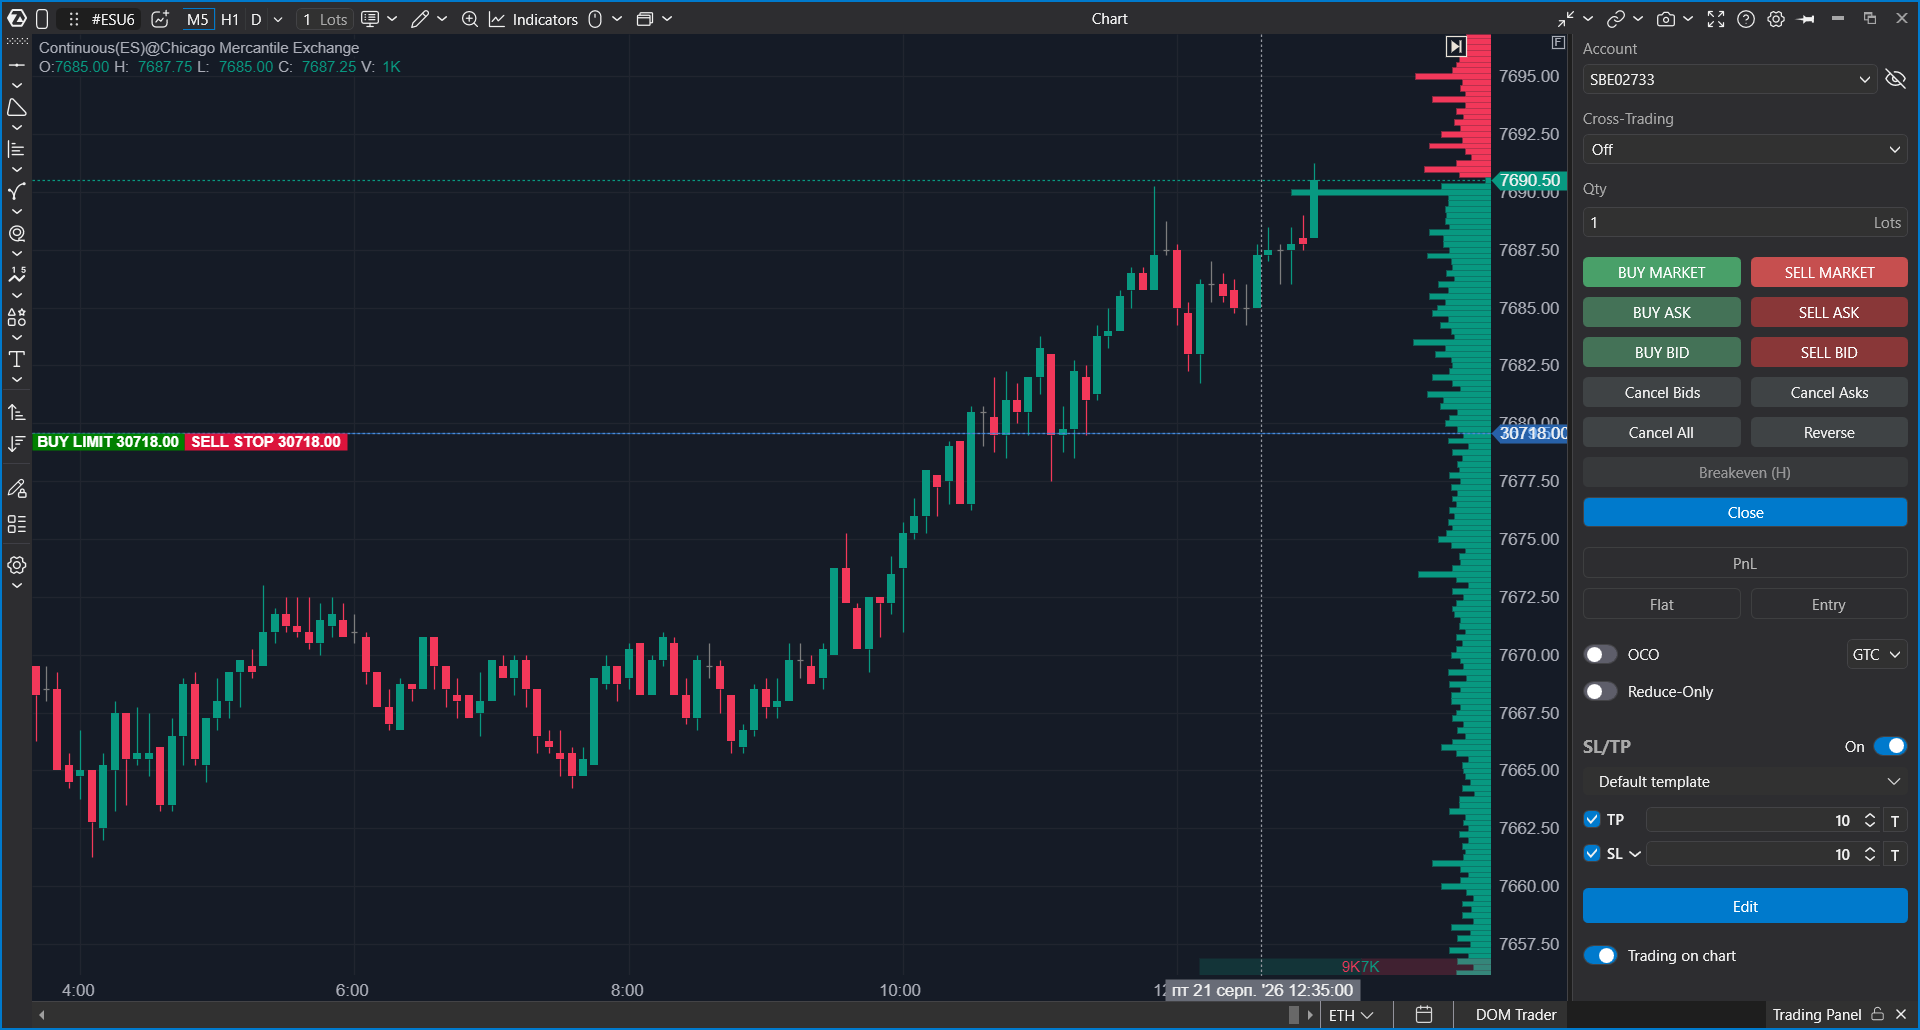
Task: Open the GTC time-in-force dropdown
Action: coord(1876,654)
